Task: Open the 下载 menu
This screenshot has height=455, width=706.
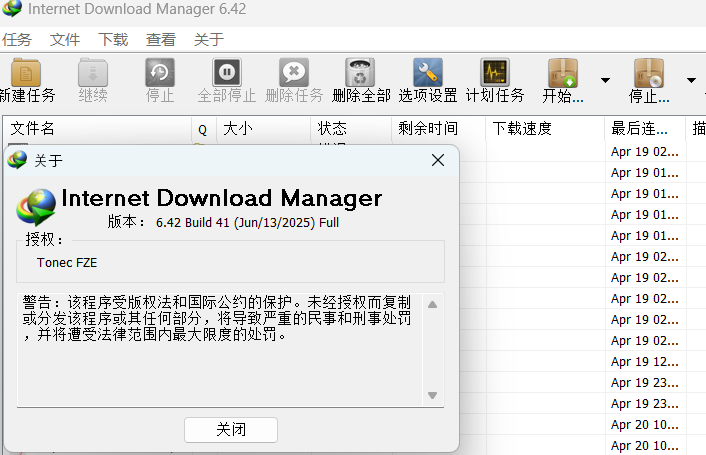Action: pos(113,40)
